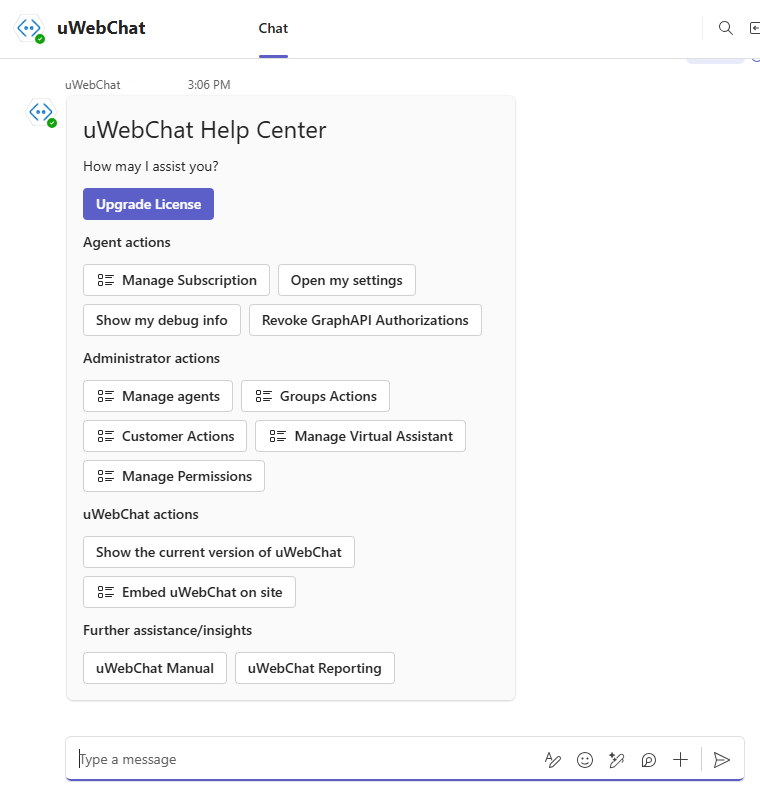760x794 pixels.
Task: Open Customer Actions list
Action: coord(165,436)
